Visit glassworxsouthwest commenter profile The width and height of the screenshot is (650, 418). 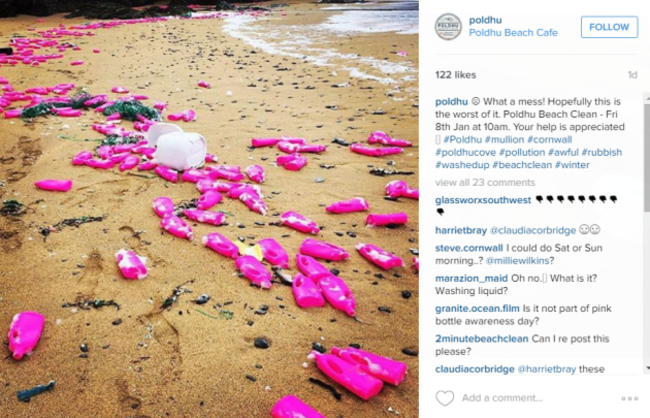point(483,200)
